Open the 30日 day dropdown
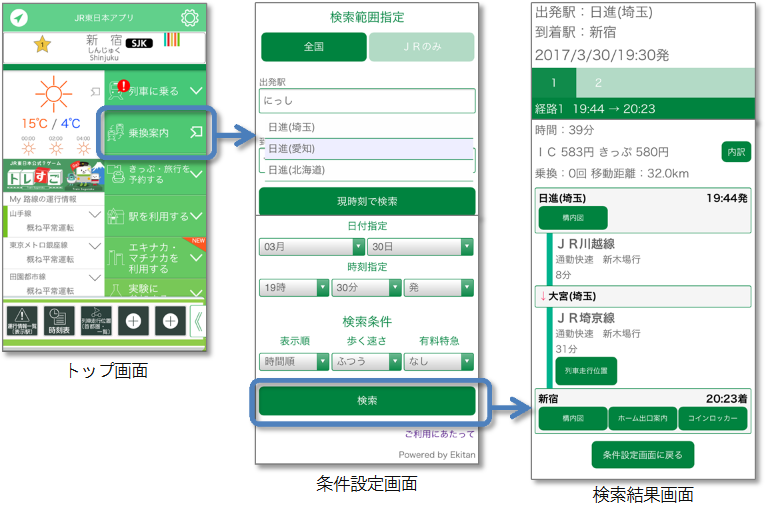Screen dimensions: 767x507 tap(420, 247)
